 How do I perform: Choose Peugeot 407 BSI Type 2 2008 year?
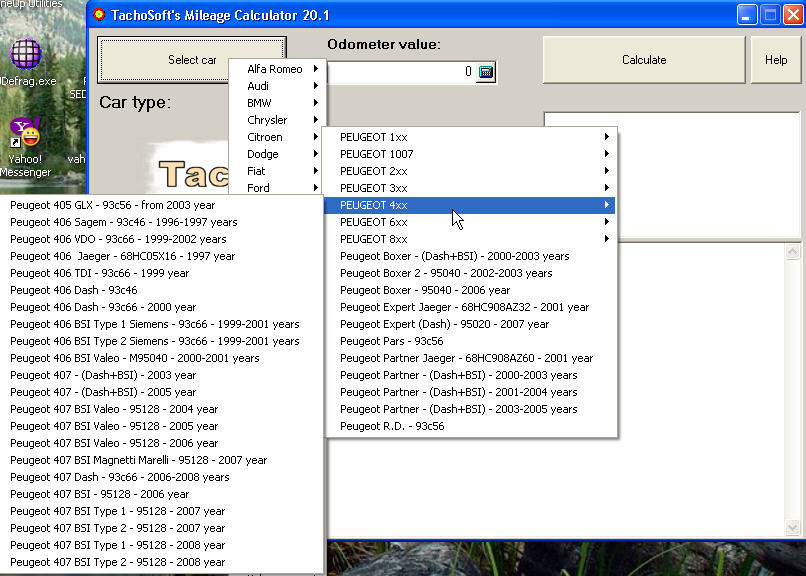(x=161, y=561)
